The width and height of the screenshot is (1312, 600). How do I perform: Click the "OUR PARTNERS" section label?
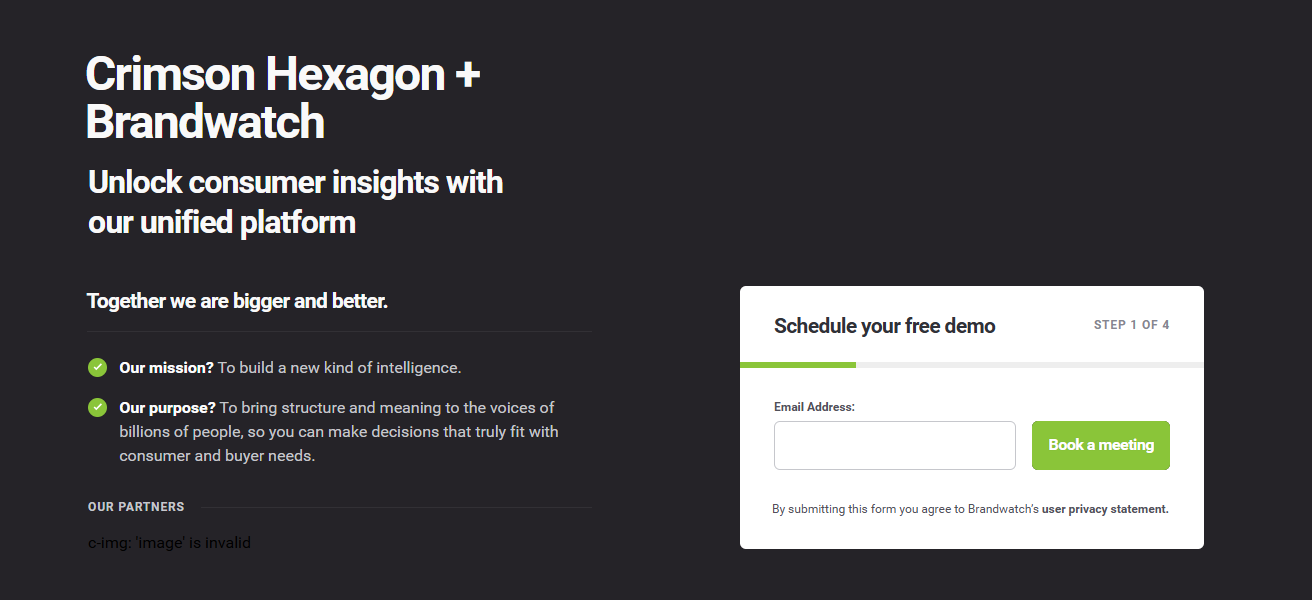pyautogui.click(x=136, y=507)
